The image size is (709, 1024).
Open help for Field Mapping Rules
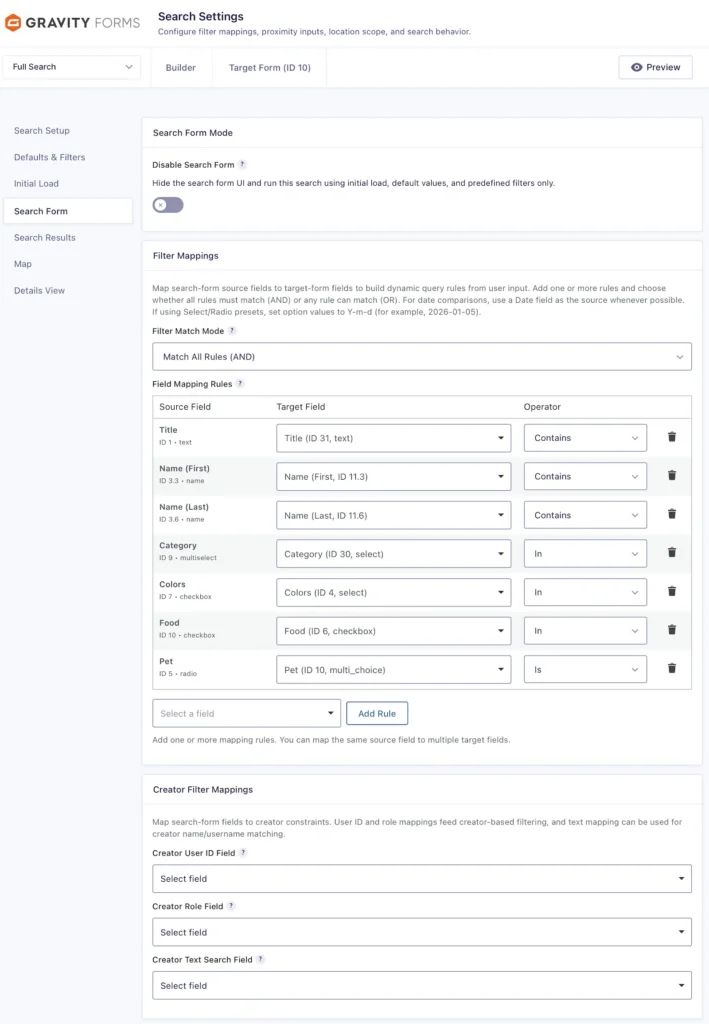(x=240, y=384)
